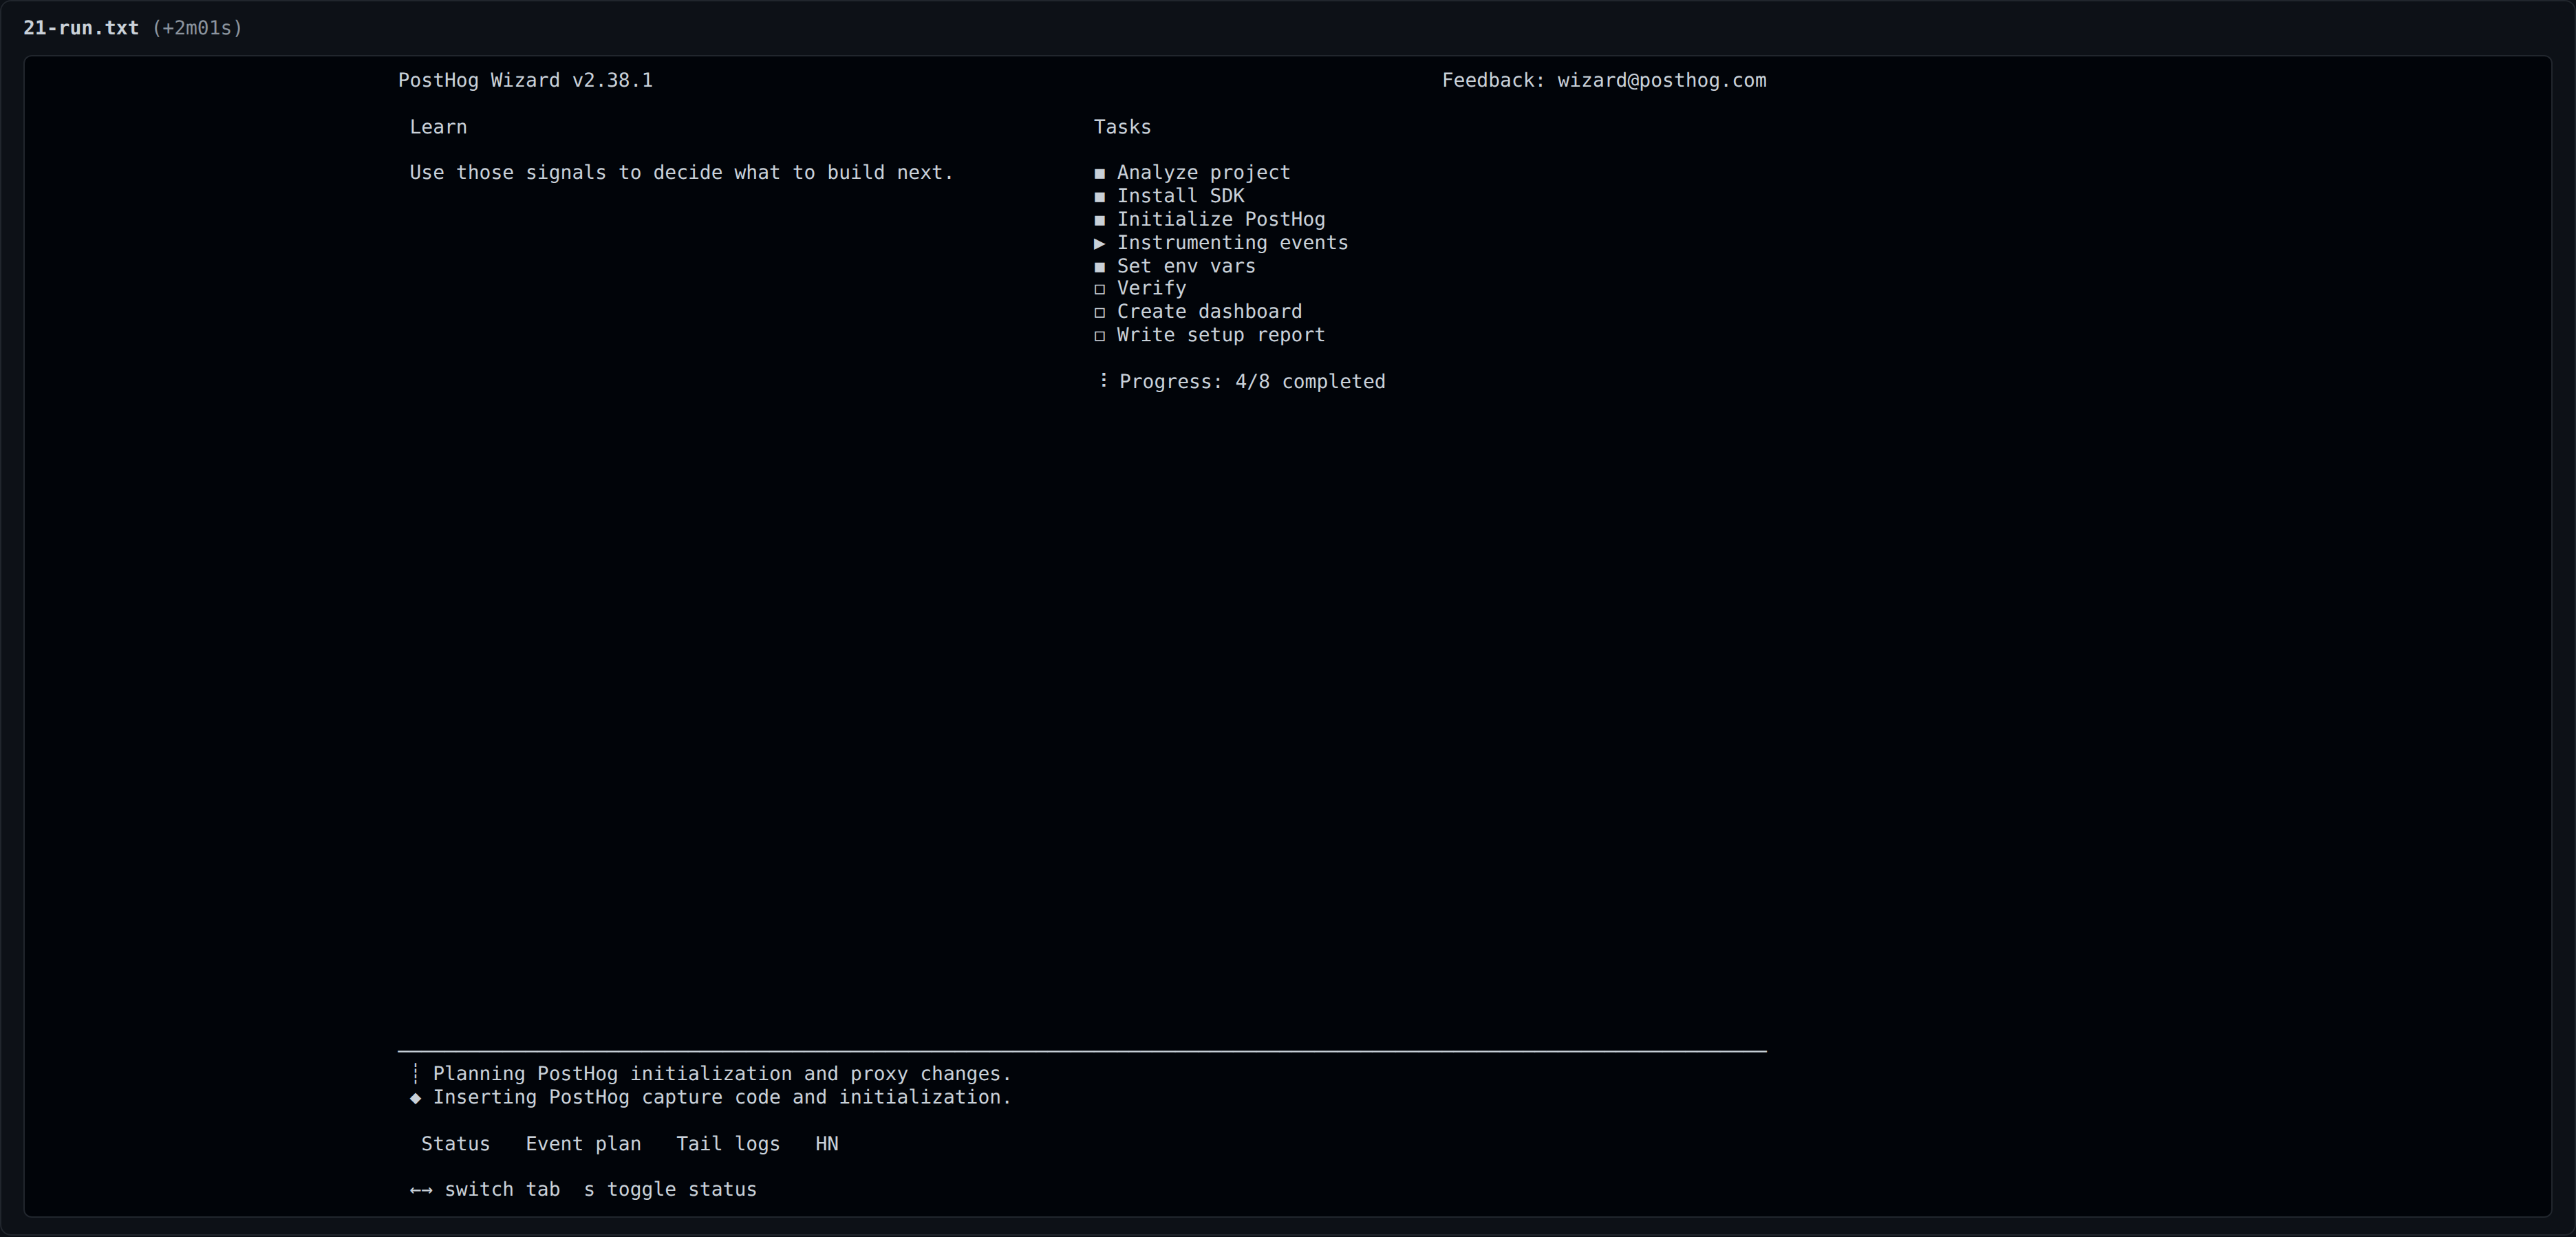Click the empty box beside Verify
2576x1237 pixels.
click(1100, 289)
